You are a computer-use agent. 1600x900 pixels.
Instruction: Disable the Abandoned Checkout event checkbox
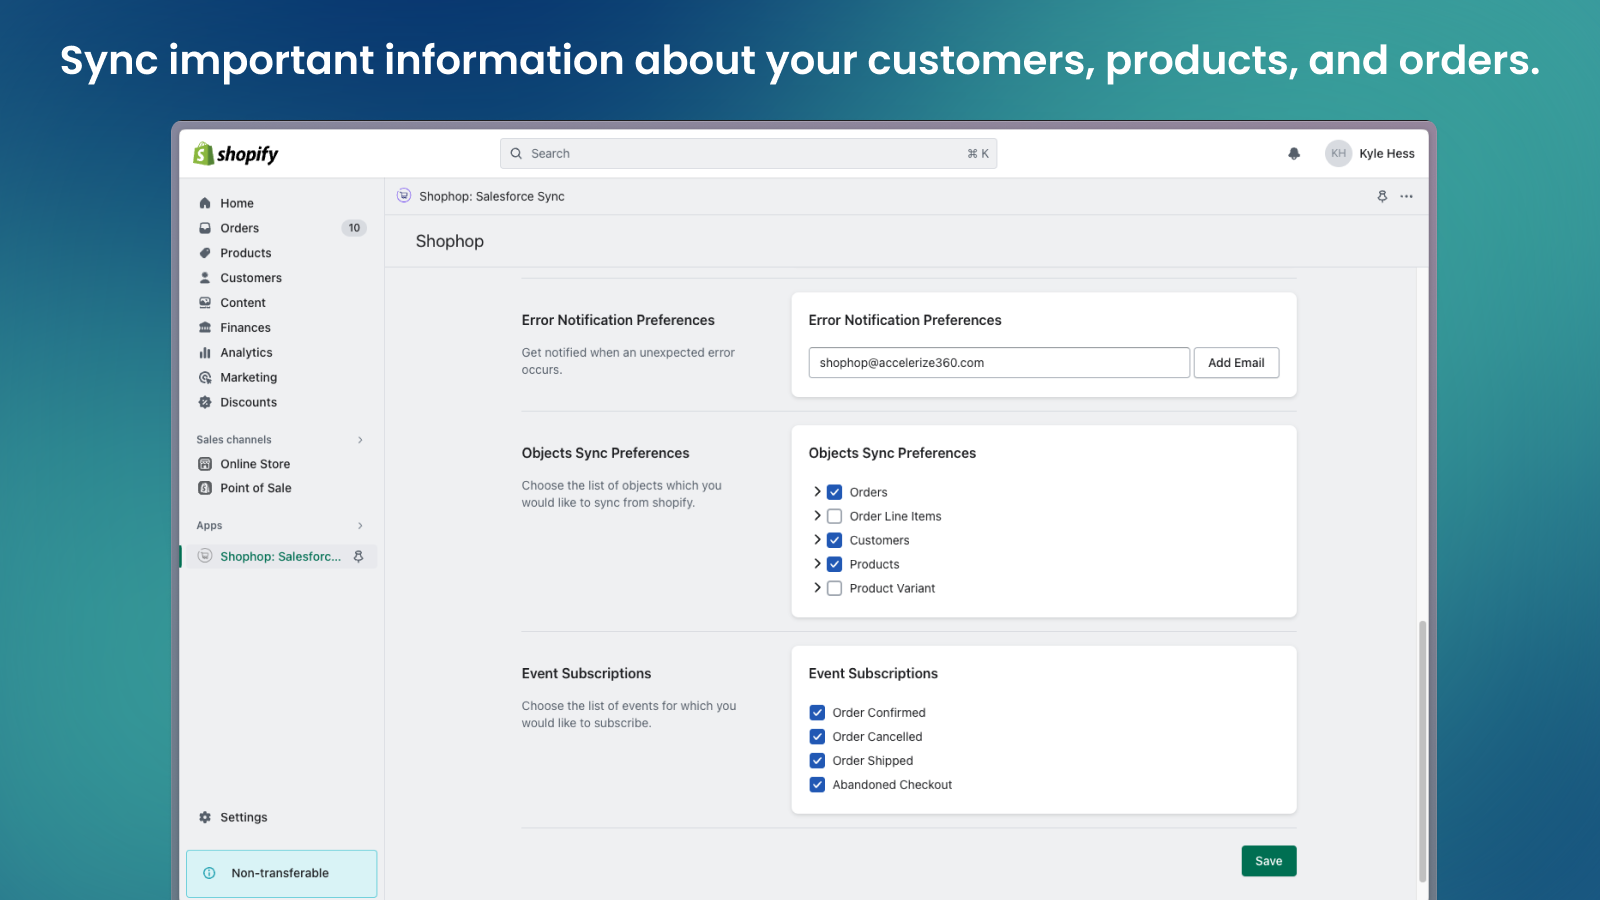click(817, 785)
